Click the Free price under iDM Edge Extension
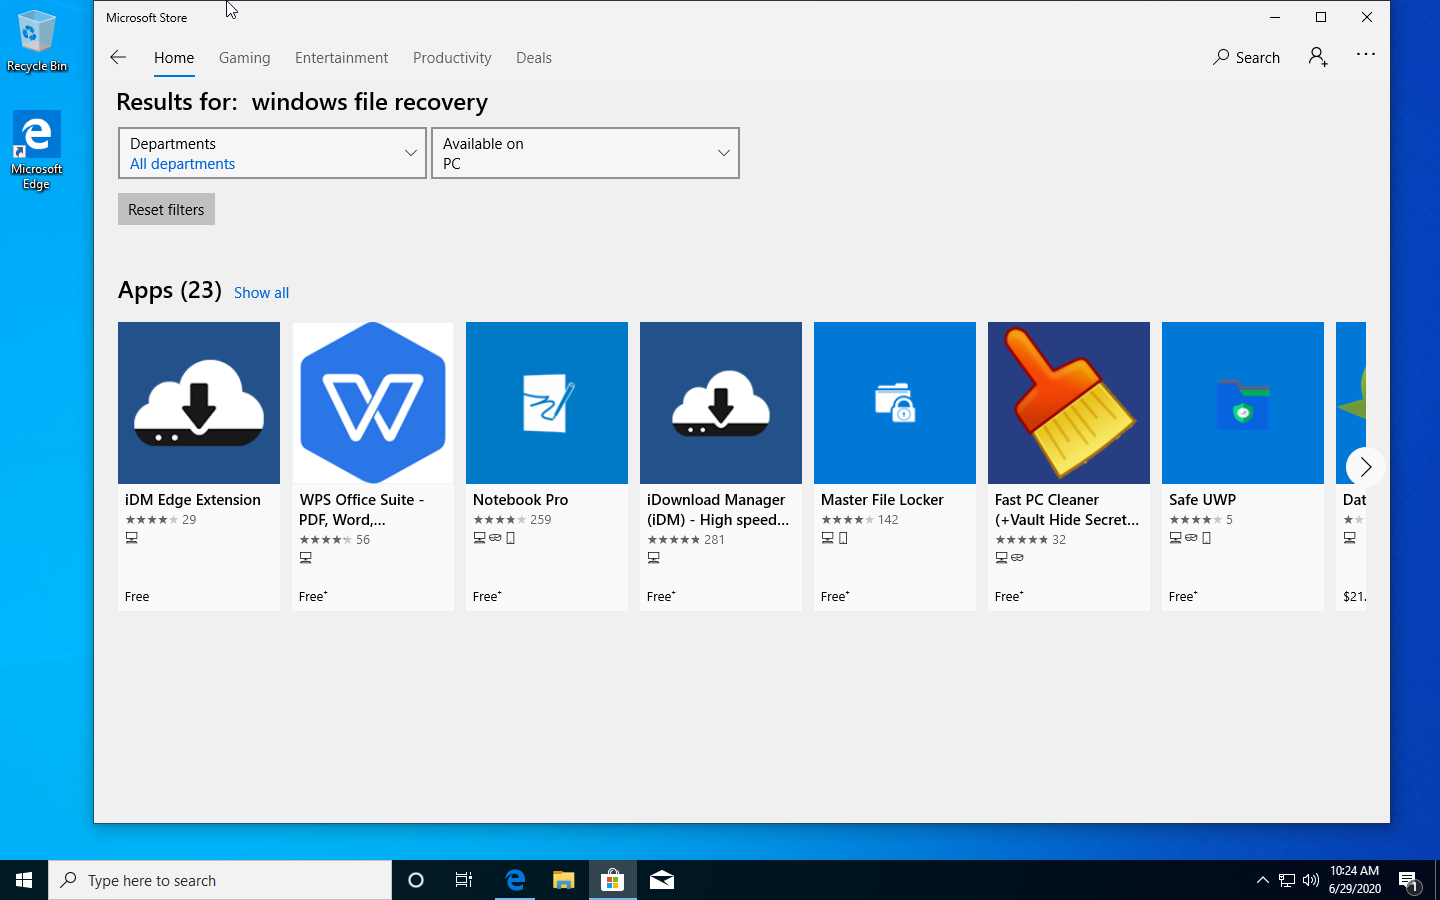 (x=137, y=597)
